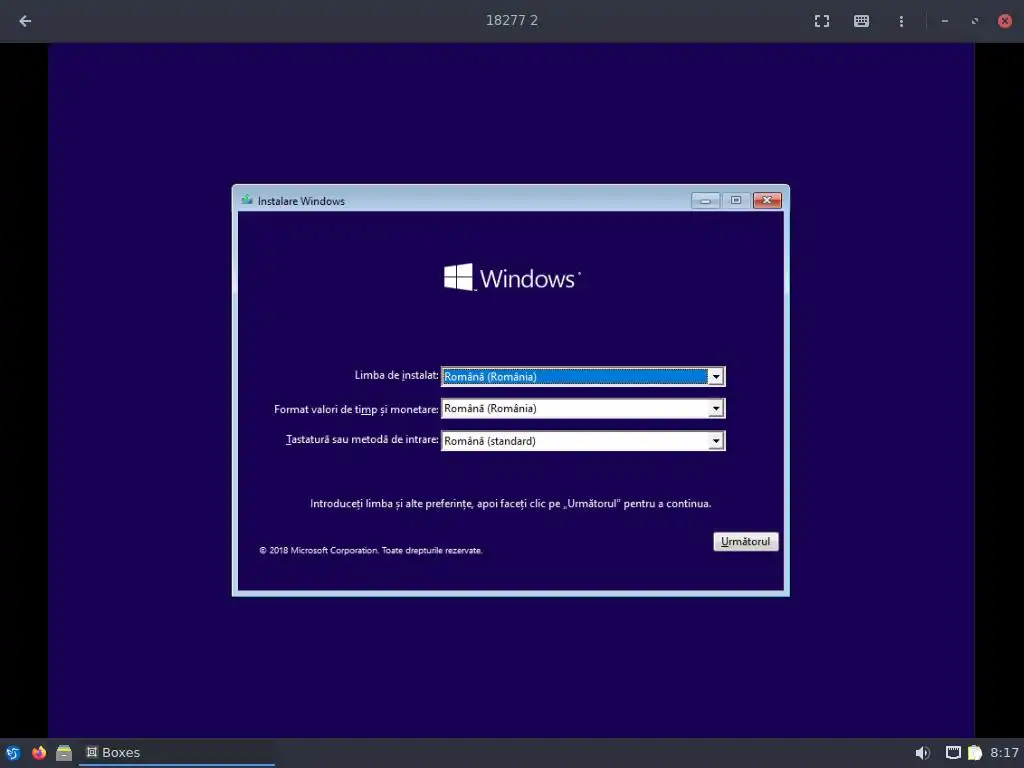The width and height of the screenshot is (1024, 768).
Task: Click the Introduceți limba instruction text
Action: (511, 504)
